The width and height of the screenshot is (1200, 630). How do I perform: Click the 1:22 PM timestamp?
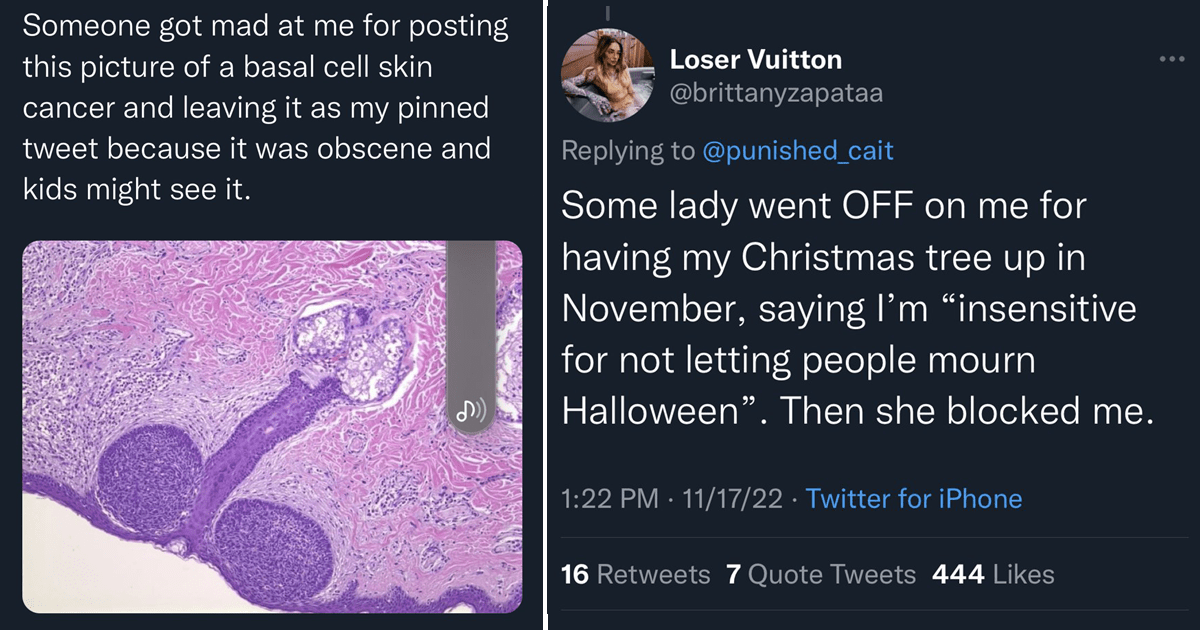[610, 498]
